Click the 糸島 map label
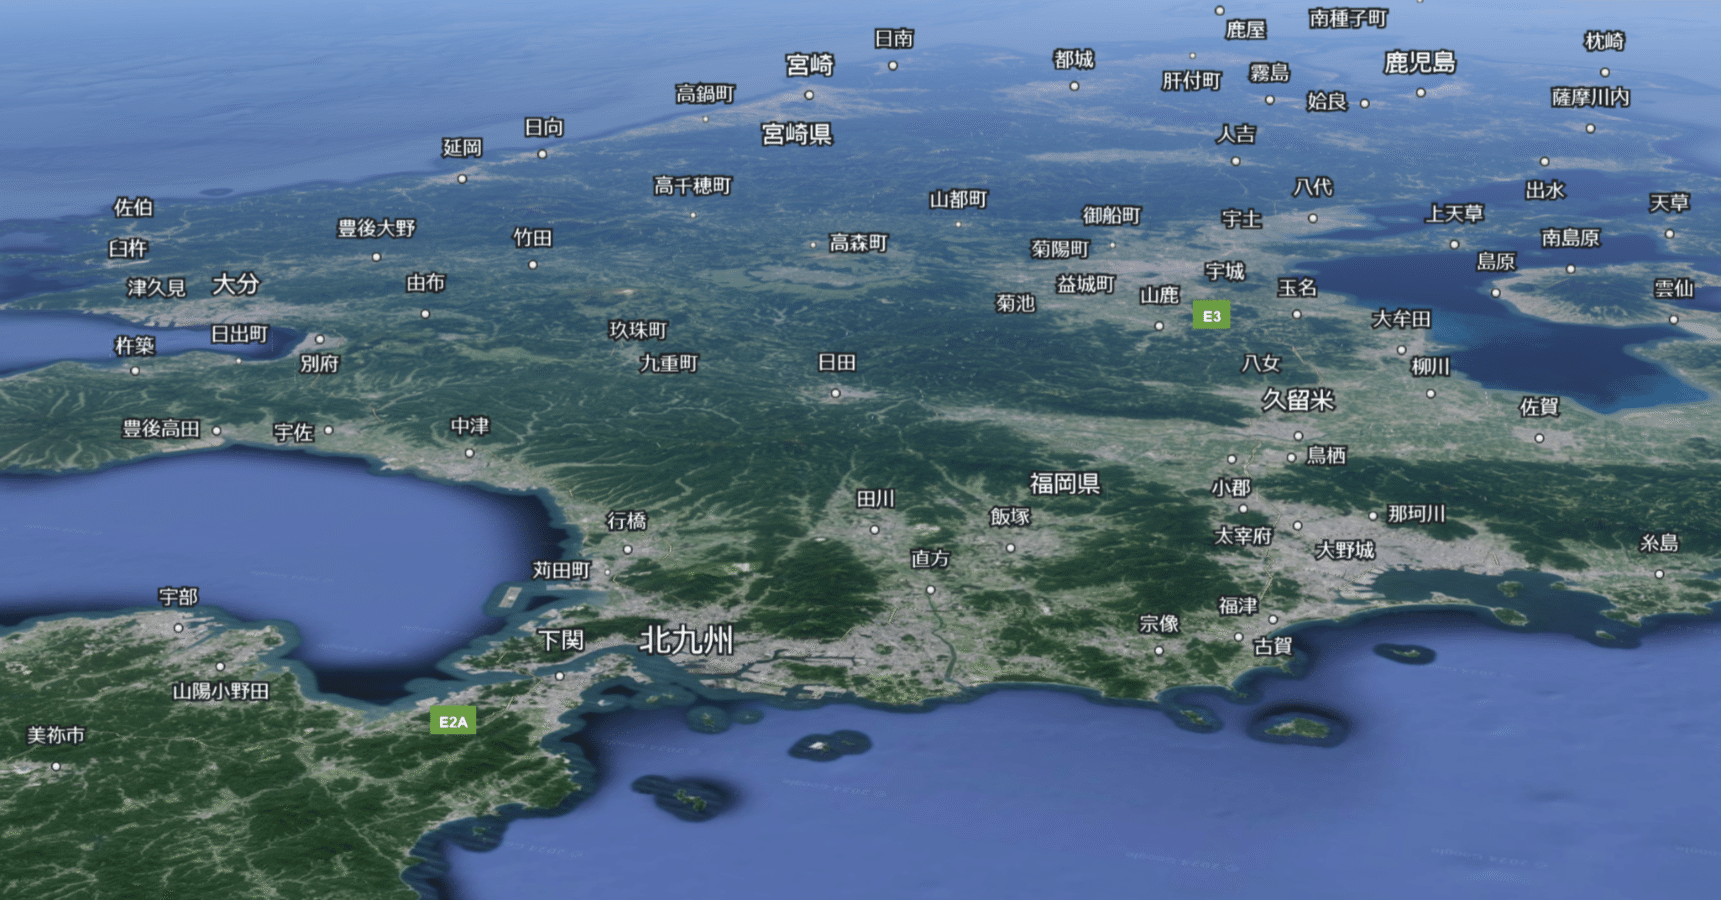The width and height of the screenshot is (1721, 900). pos(1659,543)
